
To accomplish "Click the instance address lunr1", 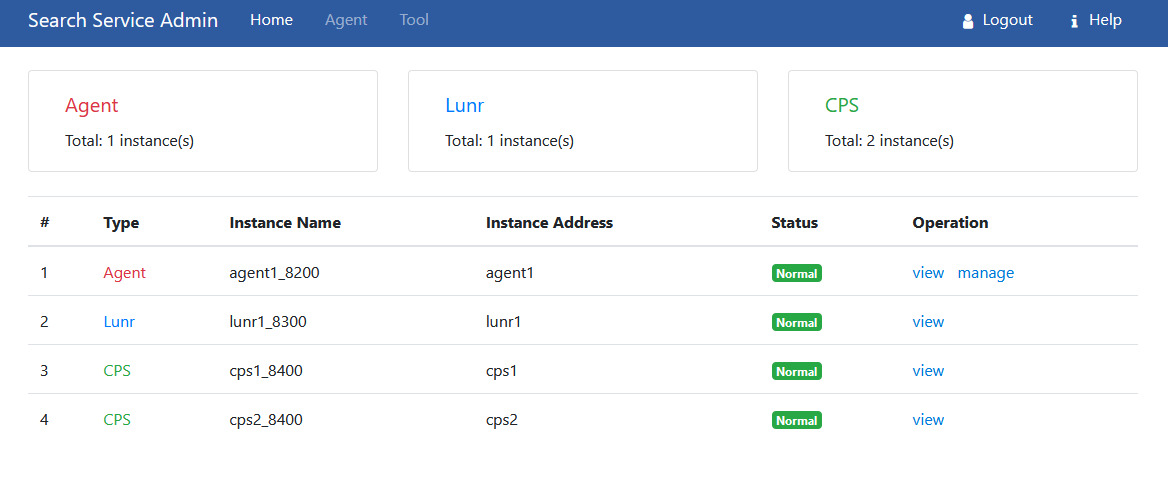I will (503, 322).
